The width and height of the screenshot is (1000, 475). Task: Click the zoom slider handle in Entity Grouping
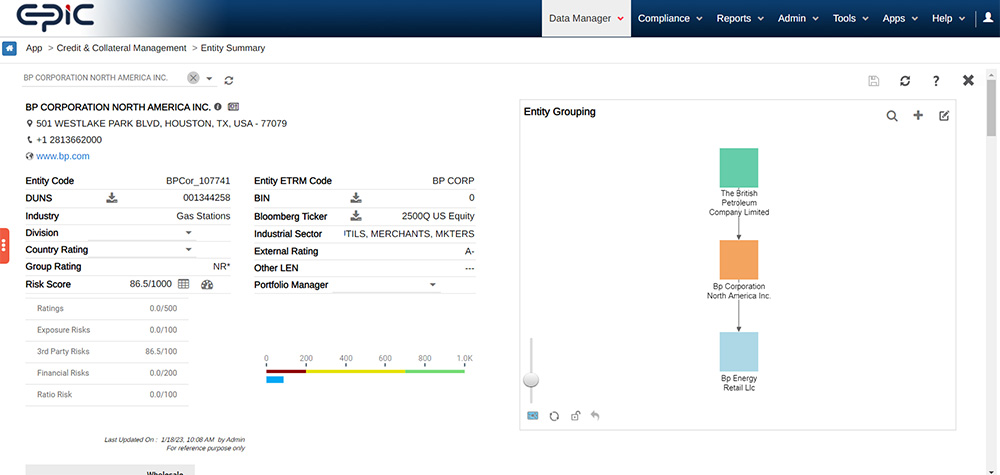click(531, 380)
